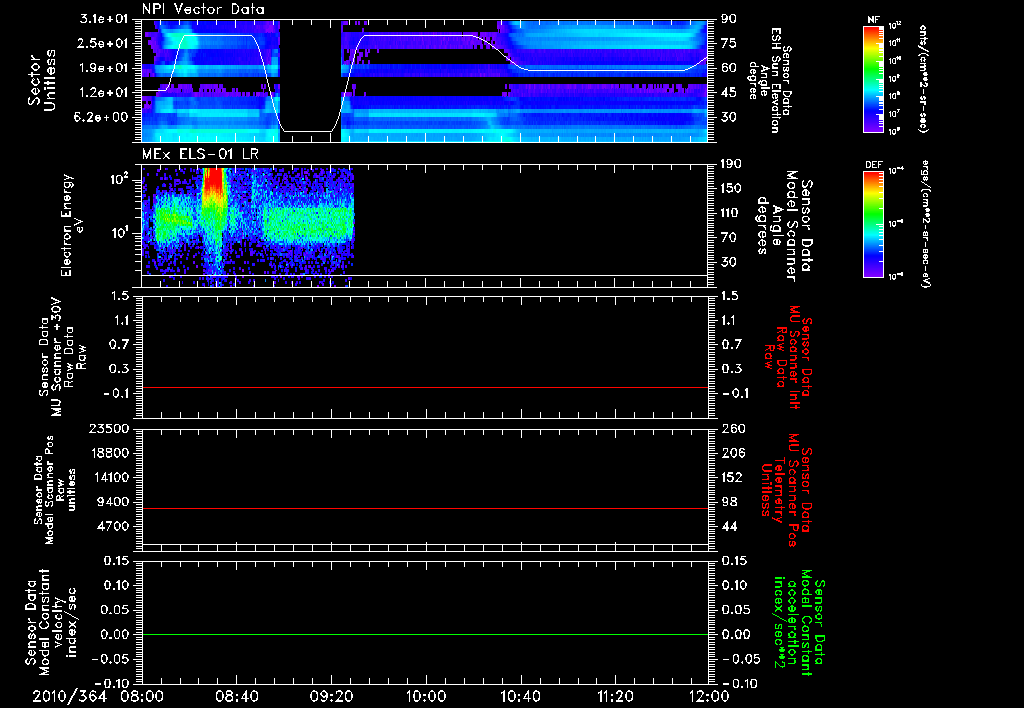
Task: Click the Electron Energy eV axis label
Action: click(72, 225)
